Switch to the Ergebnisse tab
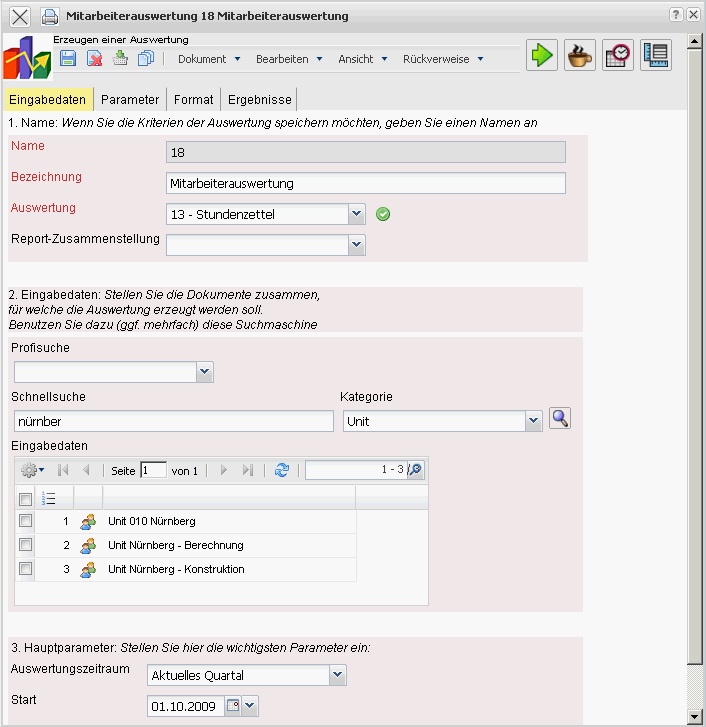 click(x=258, y=100)
